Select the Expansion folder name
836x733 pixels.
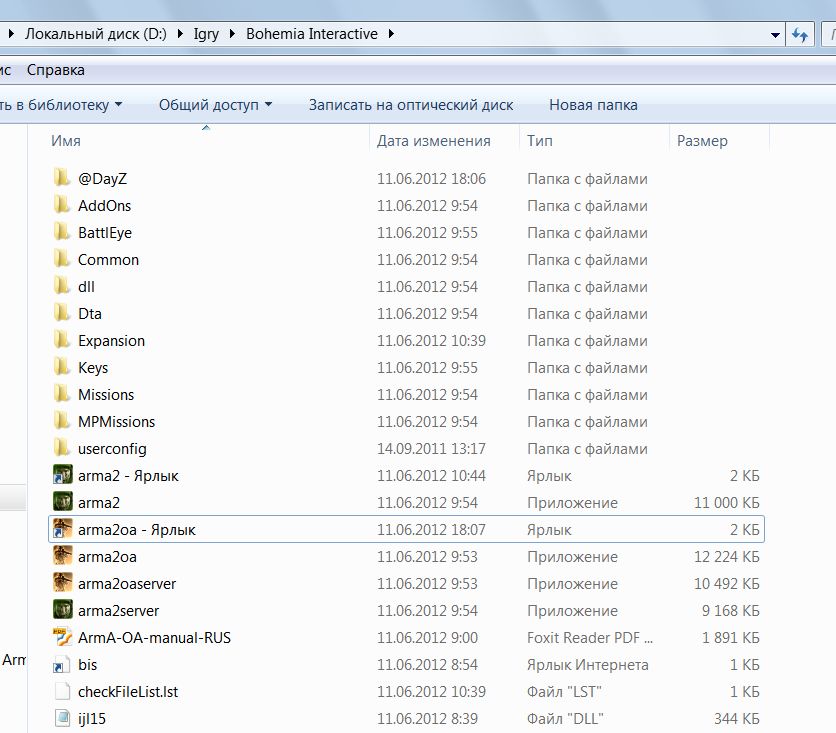click(111, 341)
